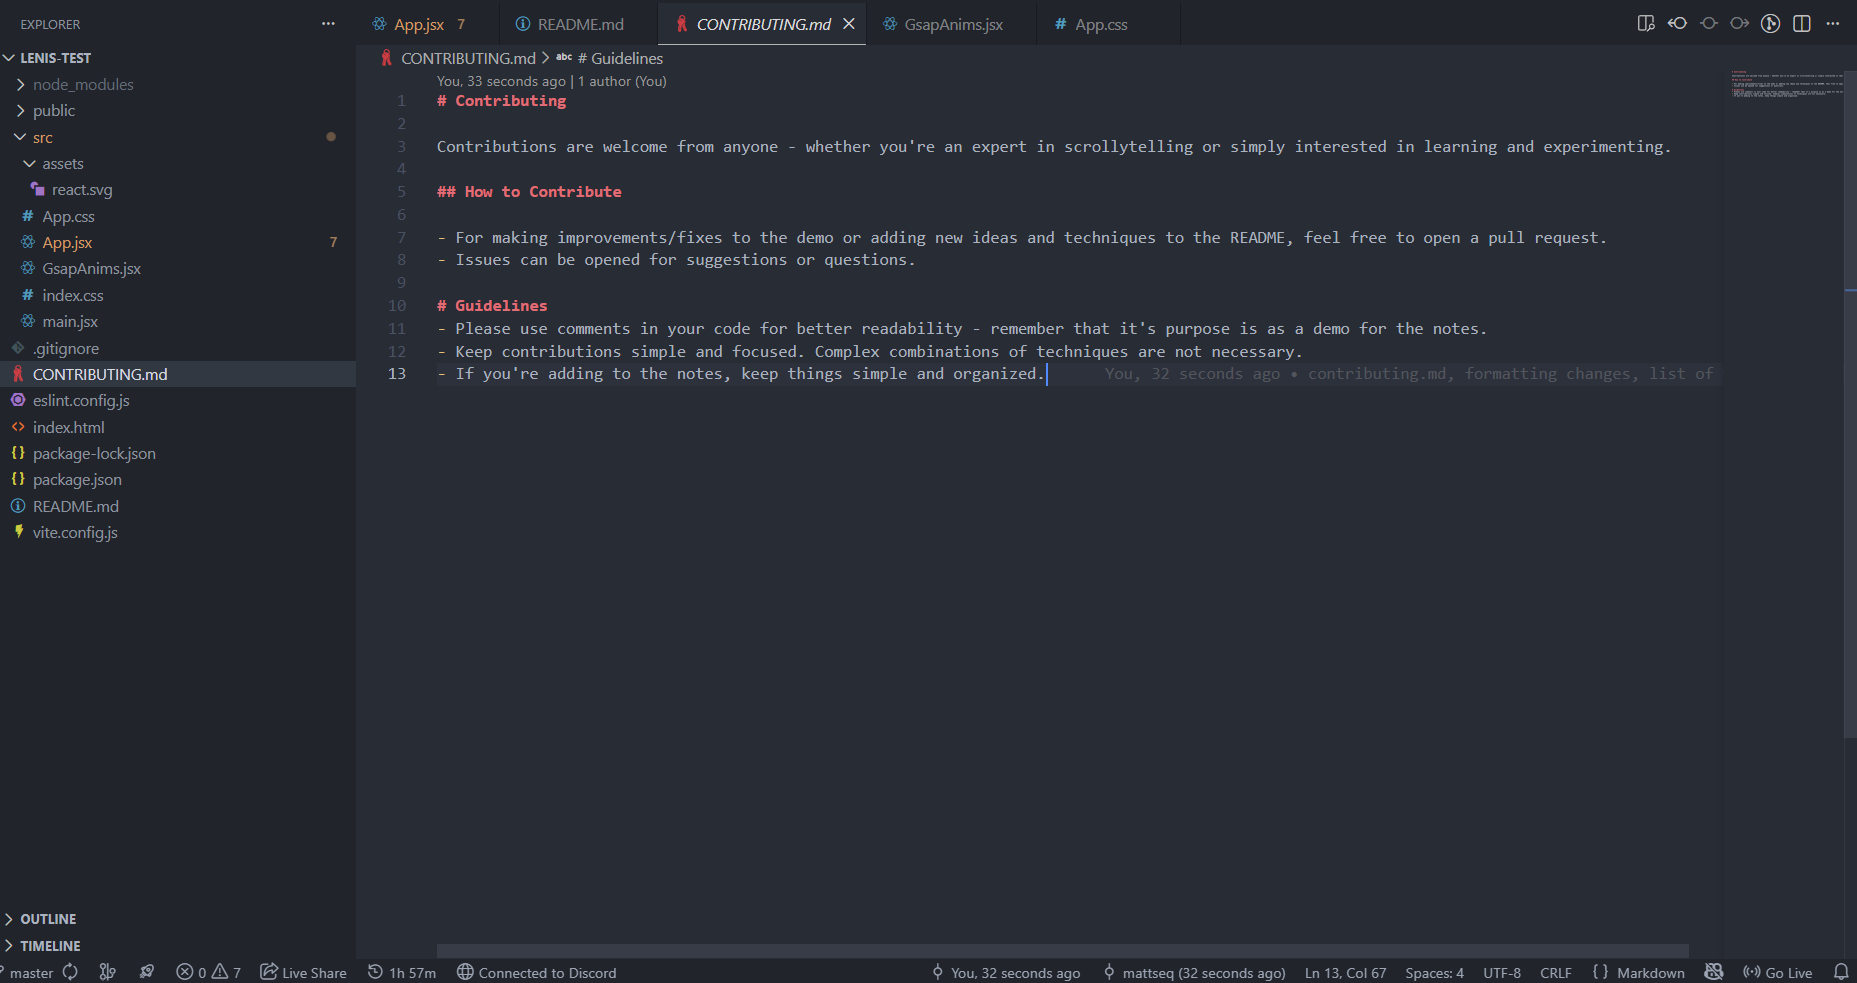
Task: Open Markdown preview to the side
Action: tap(1645, 24)
